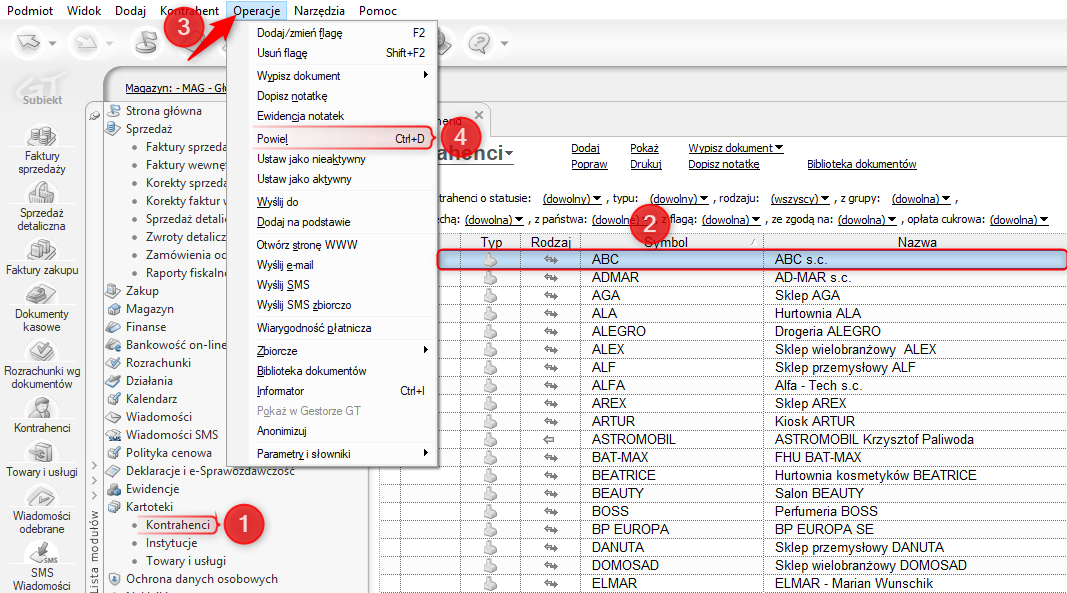Open the Wiadomości odebrane sidebar icon
Viewport: 1067px width, 593px height.
[41, 499]
